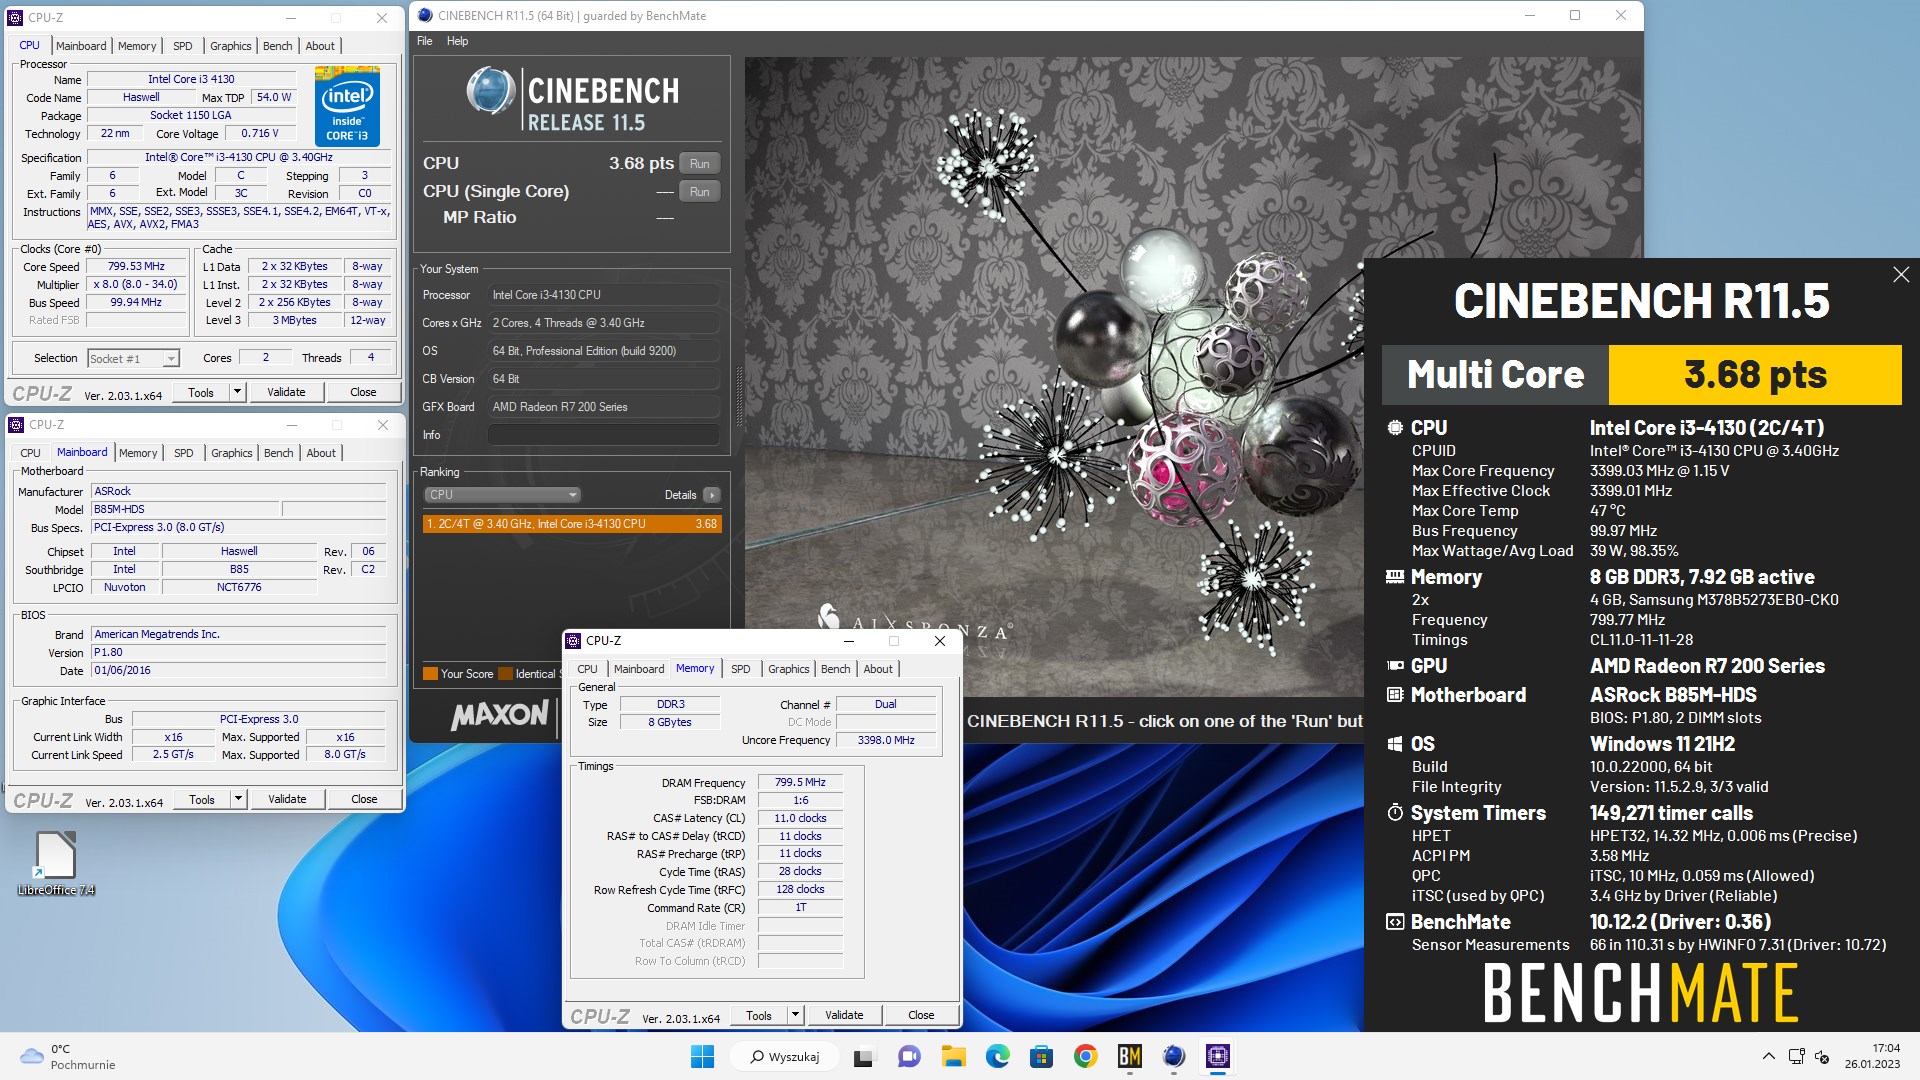
Task: Run the Cinebench CPU multi-core test
Action: 700,163
